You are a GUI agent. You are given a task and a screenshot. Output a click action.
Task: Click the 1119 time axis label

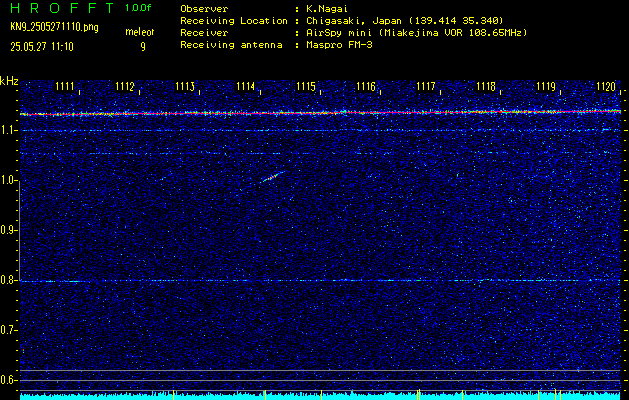tap(546, 86)
